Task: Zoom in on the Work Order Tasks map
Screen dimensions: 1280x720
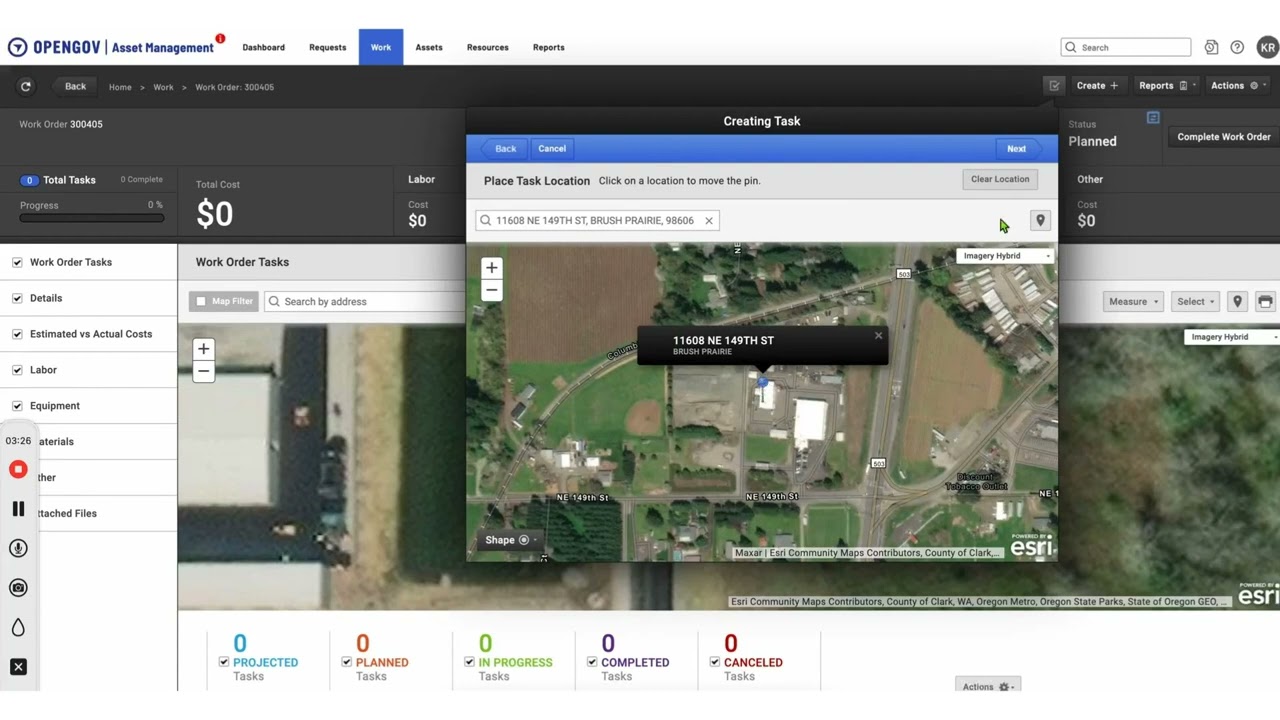Action: (x=203, y=349)
